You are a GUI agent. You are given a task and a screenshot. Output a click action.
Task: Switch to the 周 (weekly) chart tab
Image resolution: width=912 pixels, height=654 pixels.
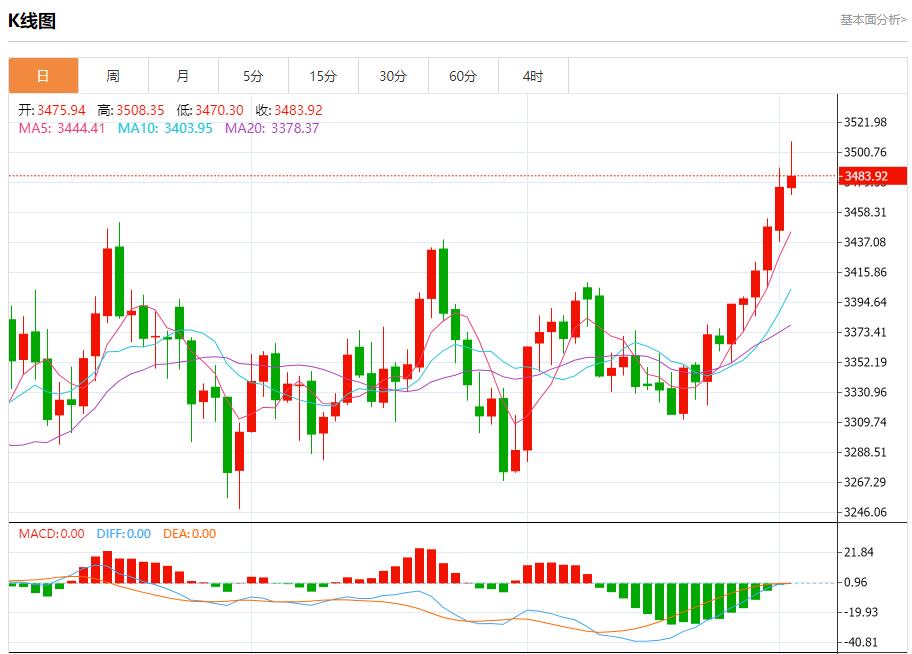pyautogui.click(x=113, y=75)
